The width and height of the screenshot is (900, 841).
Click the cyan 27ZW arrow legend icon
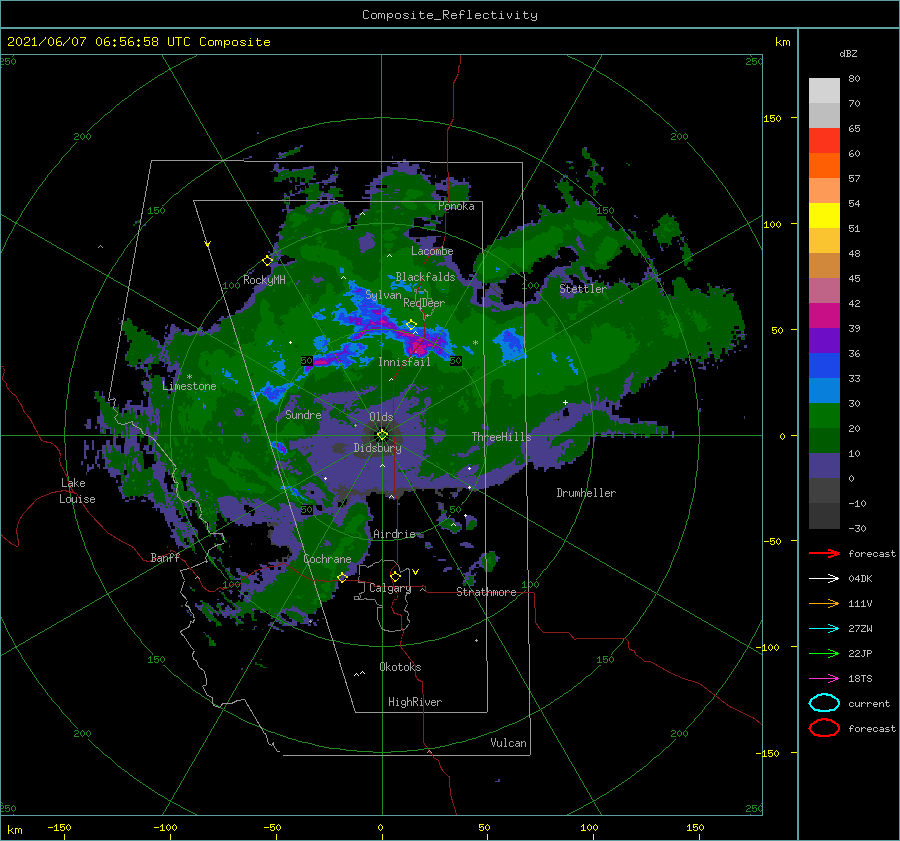point(824,629)
